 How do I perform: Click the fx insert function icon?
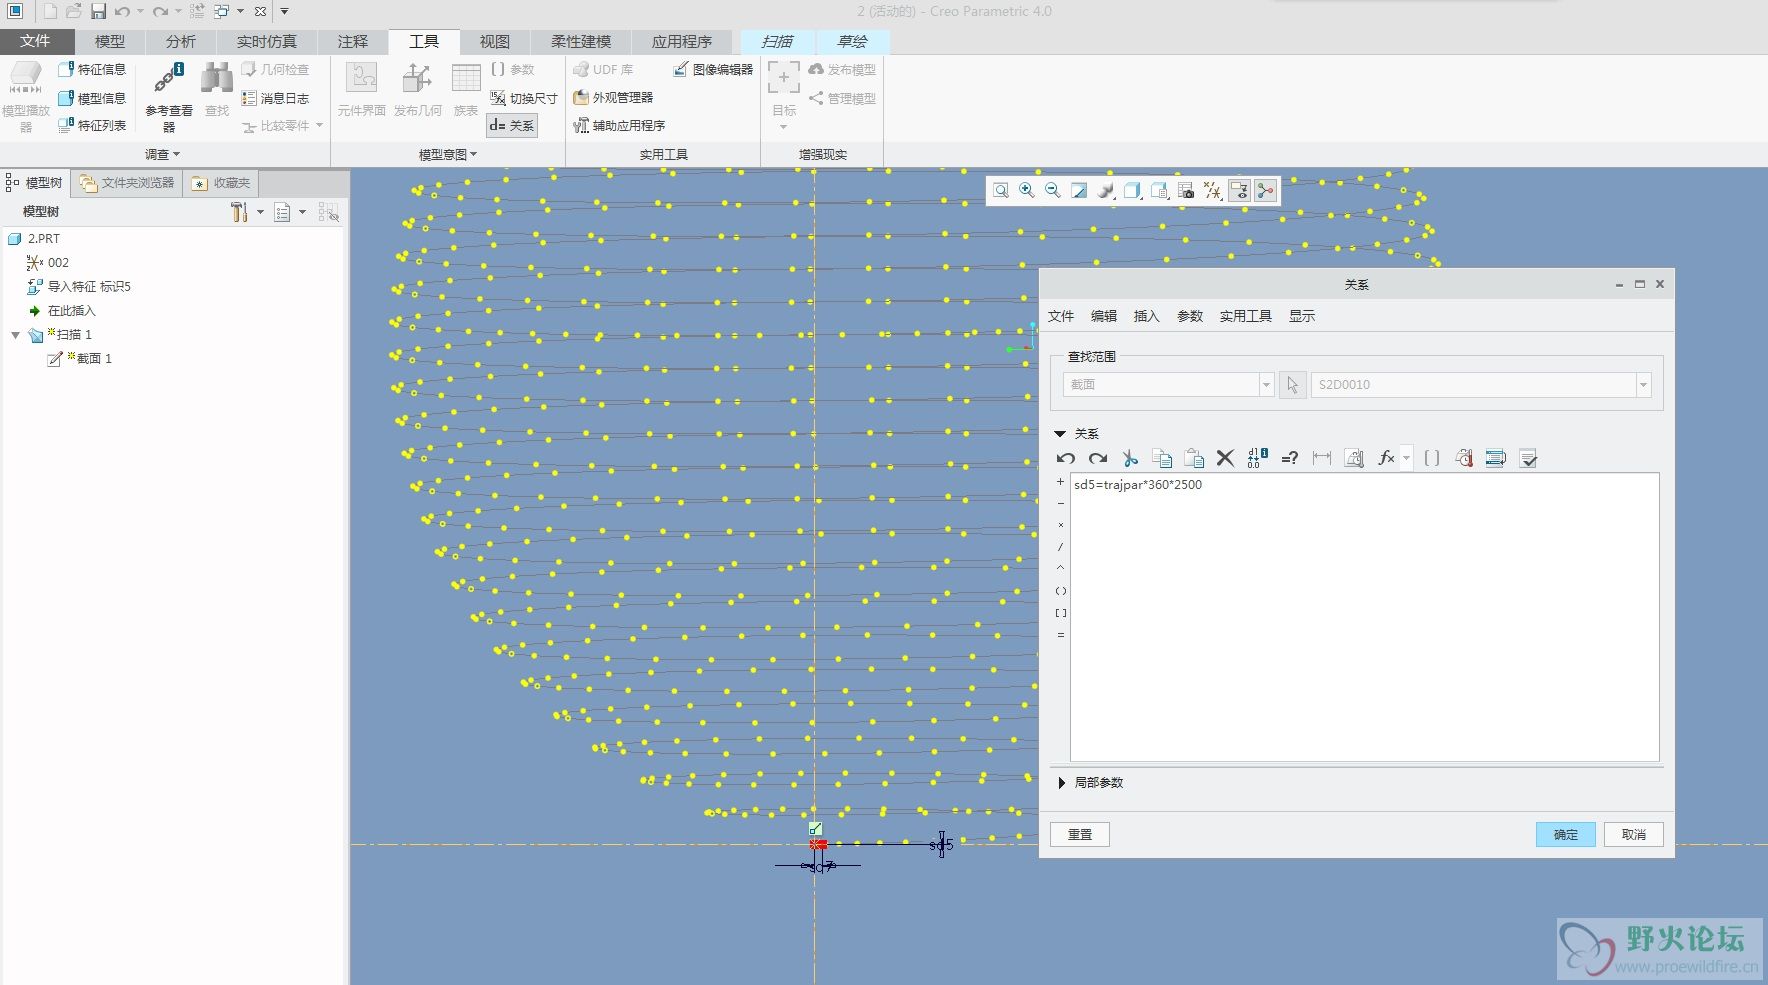[1386, 458]
